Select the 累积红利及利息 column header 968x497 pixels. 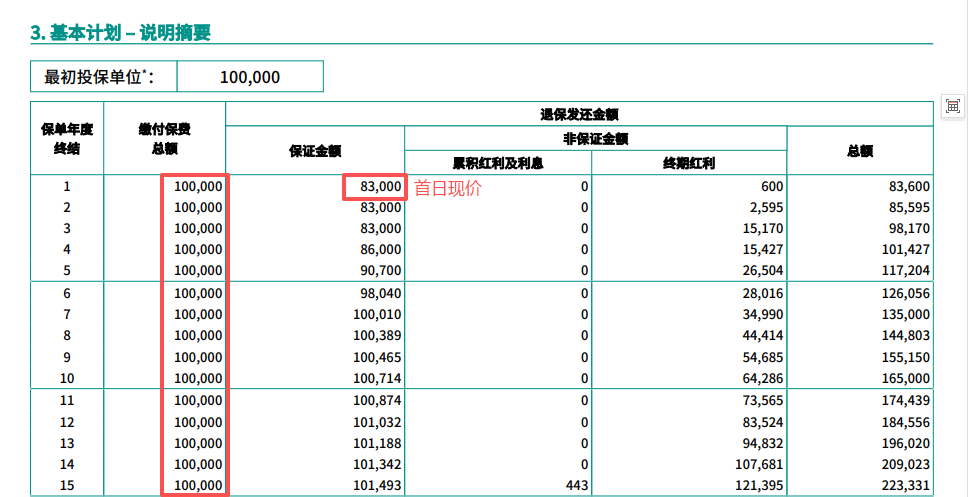click(x=498, y=162)
